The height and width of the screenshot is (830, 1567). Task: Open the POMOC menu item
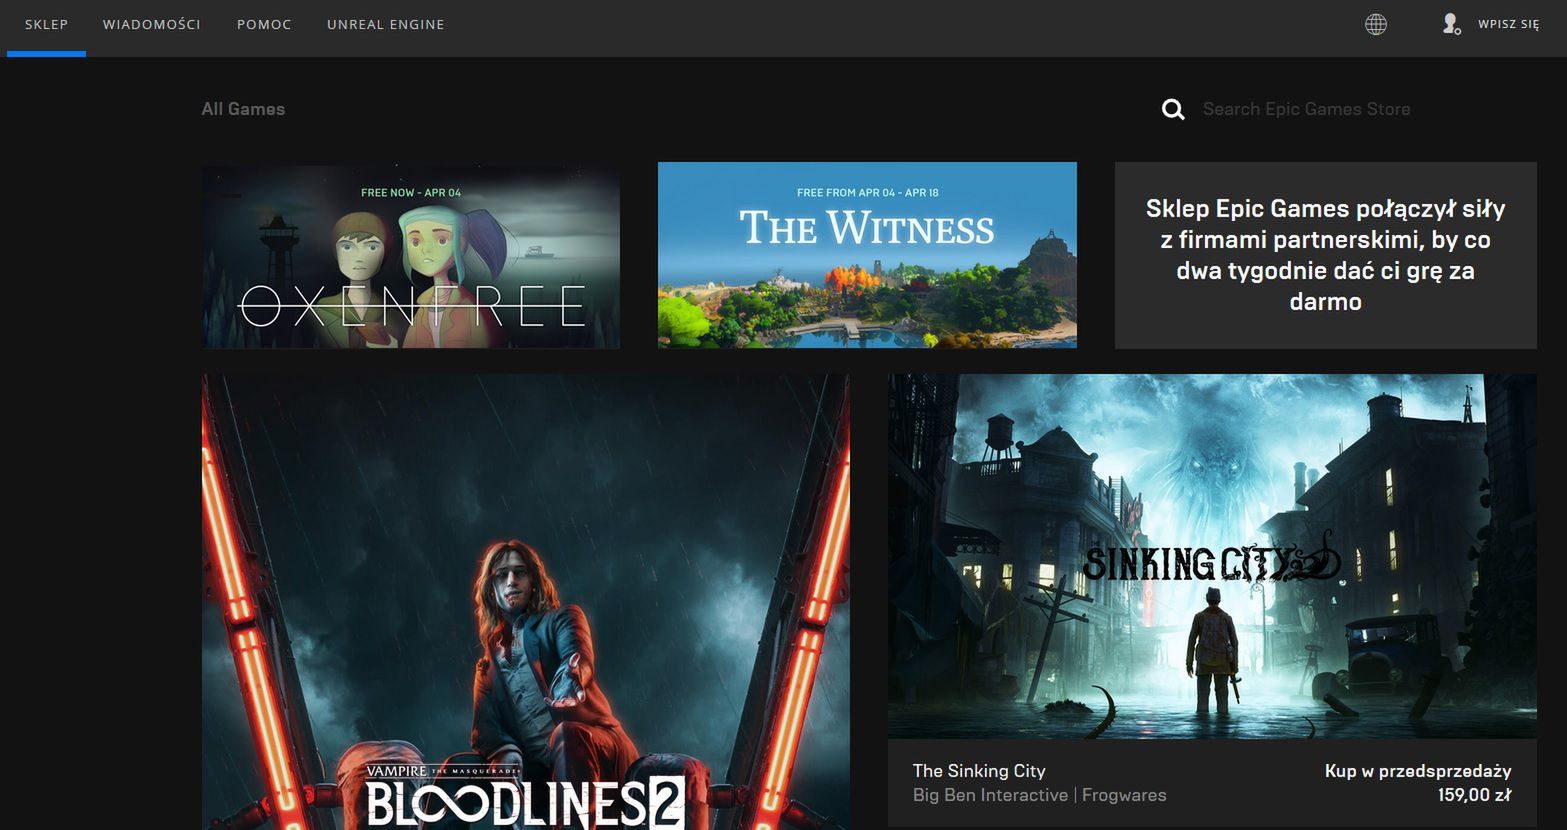264,25
